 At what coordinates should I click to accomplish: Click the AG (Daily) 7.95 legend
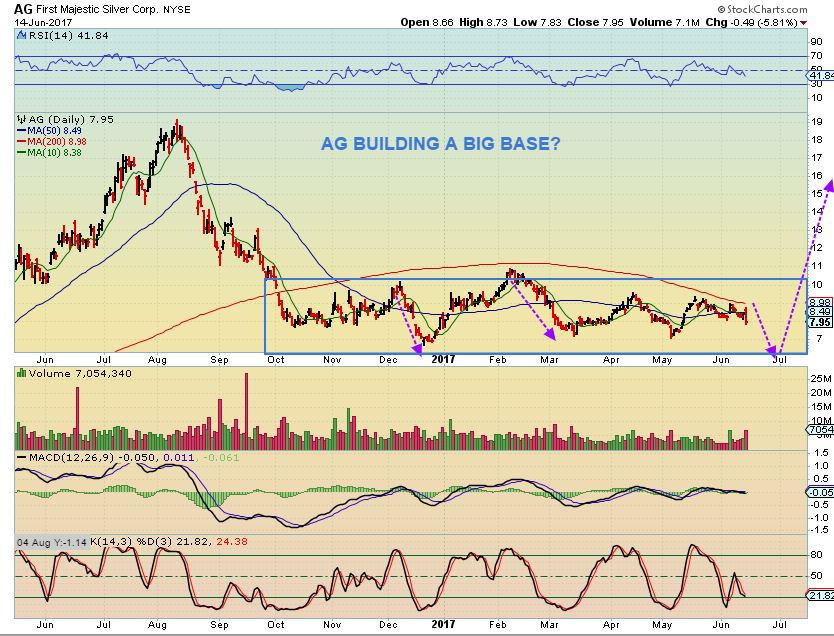coord(71,119)
